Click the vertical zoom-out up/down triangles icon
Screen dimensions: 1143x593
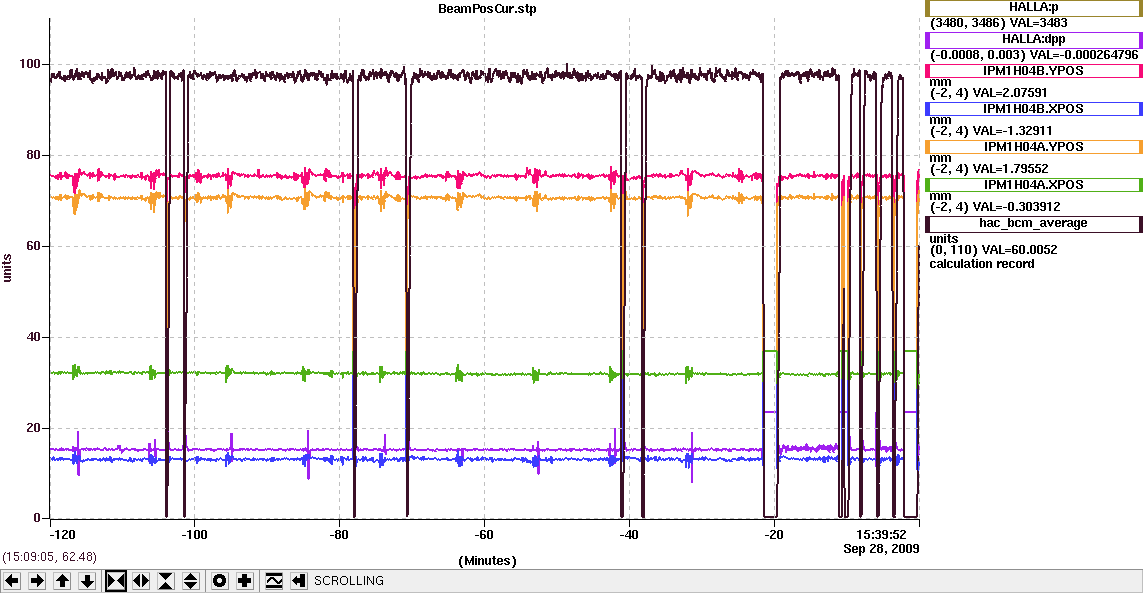[x=190, y=581]
